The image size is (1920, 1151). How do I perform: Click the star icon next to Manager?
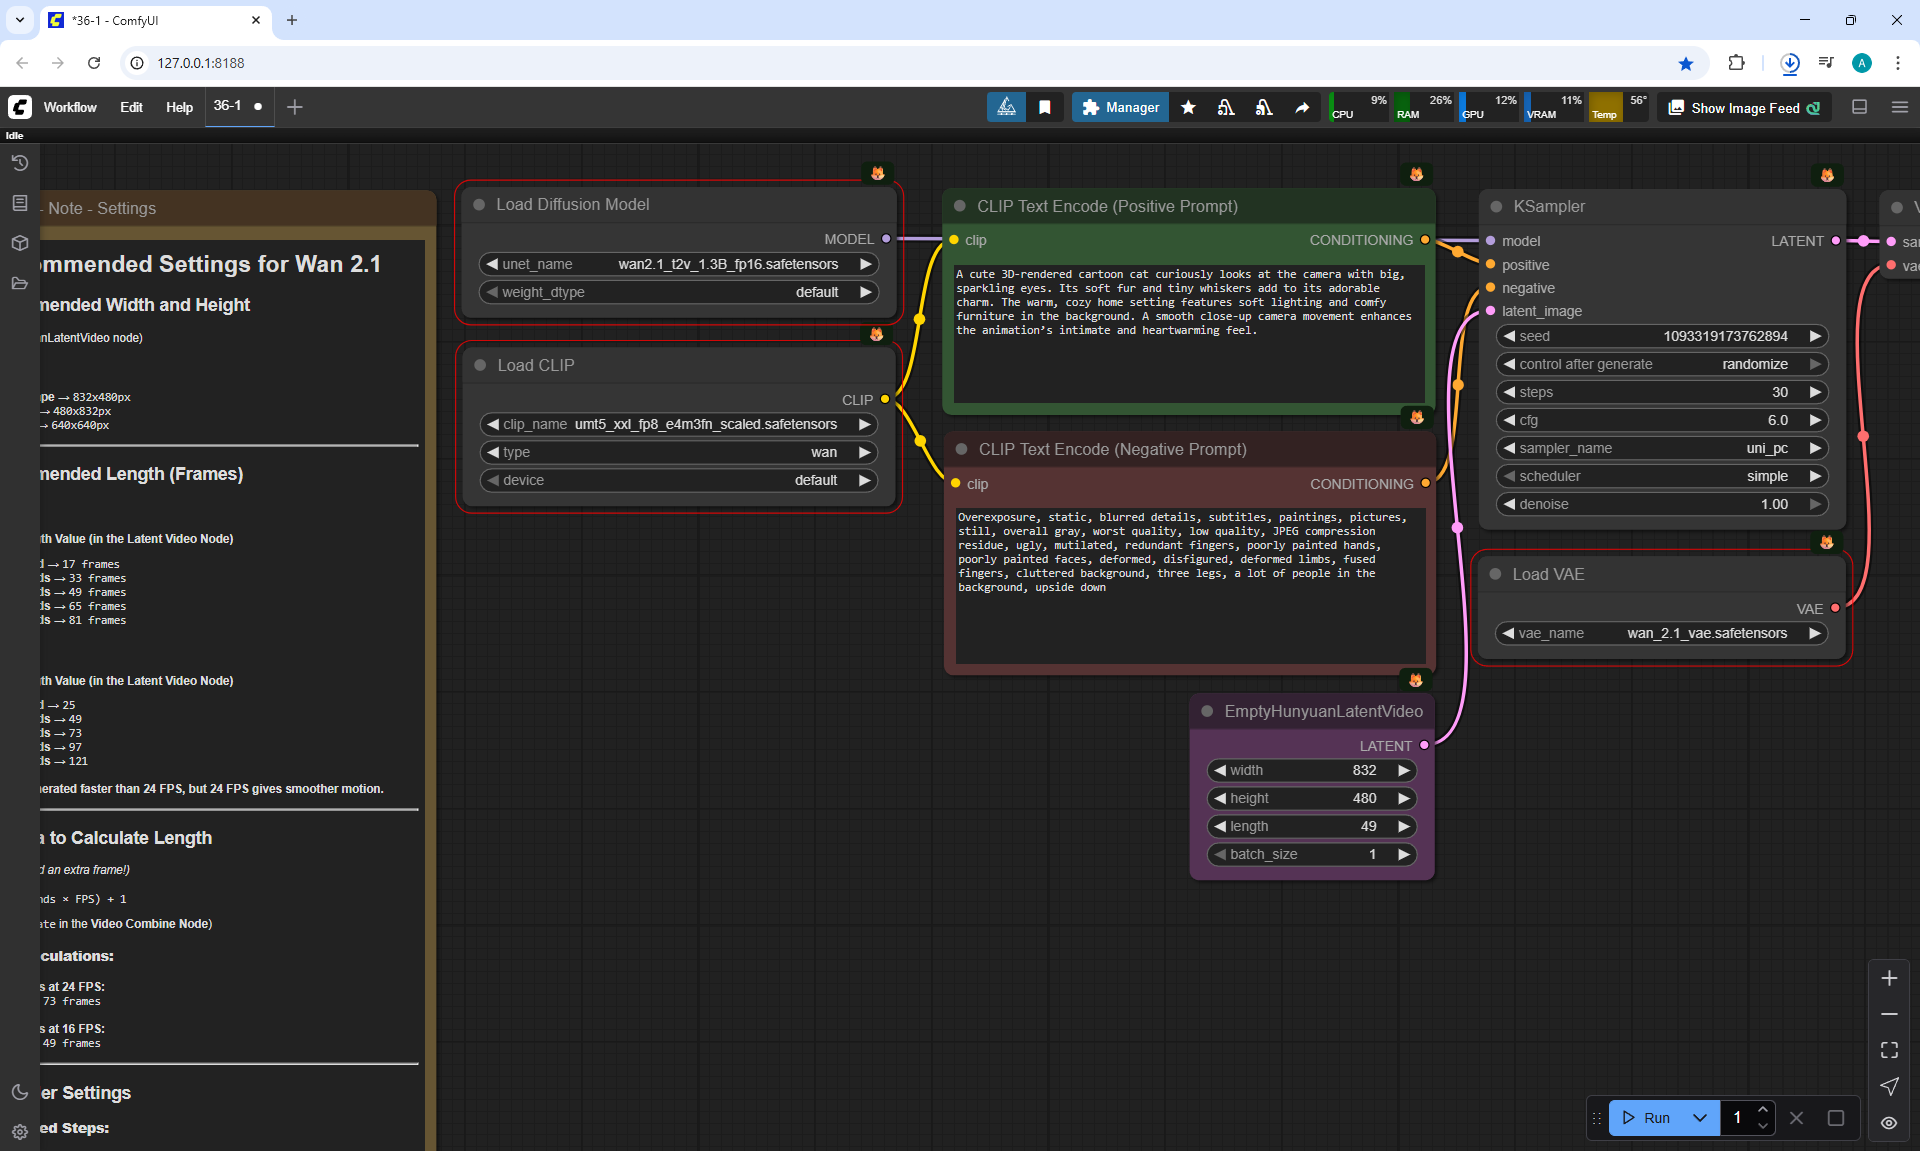(x=1188, y=107)
